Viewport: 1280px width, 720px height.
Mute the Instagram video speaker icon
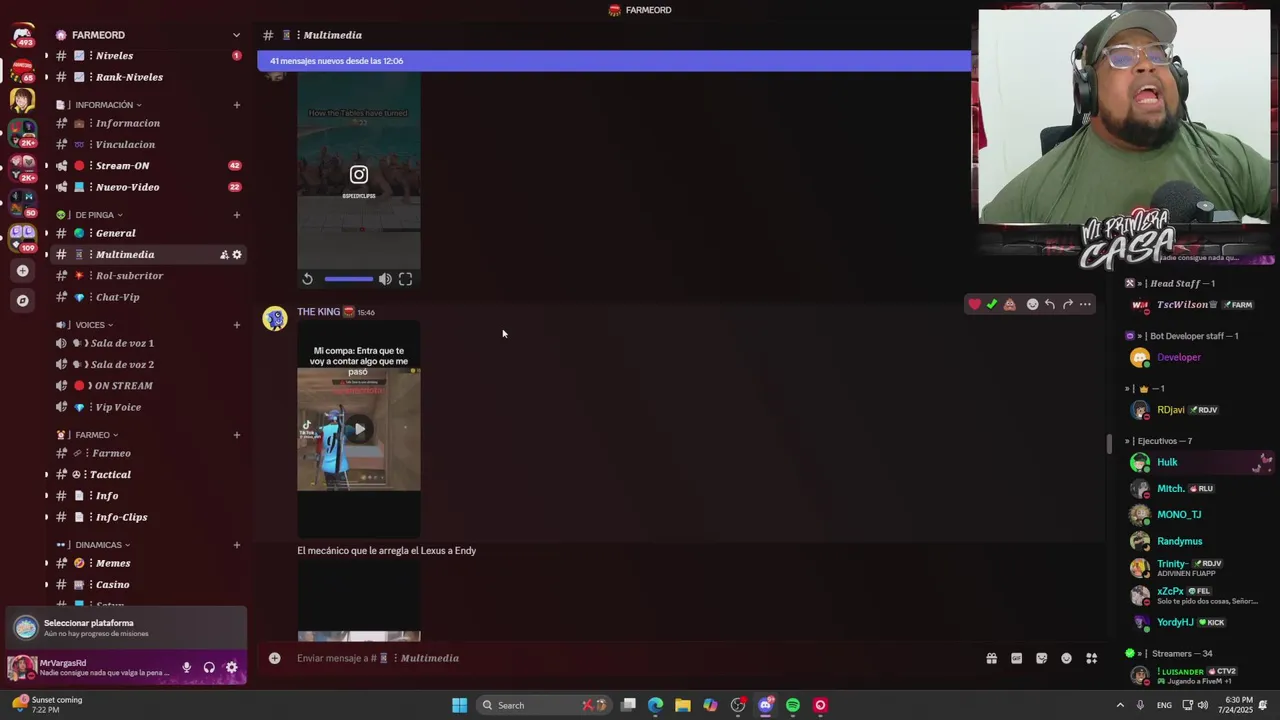click(x=385, y=279)
